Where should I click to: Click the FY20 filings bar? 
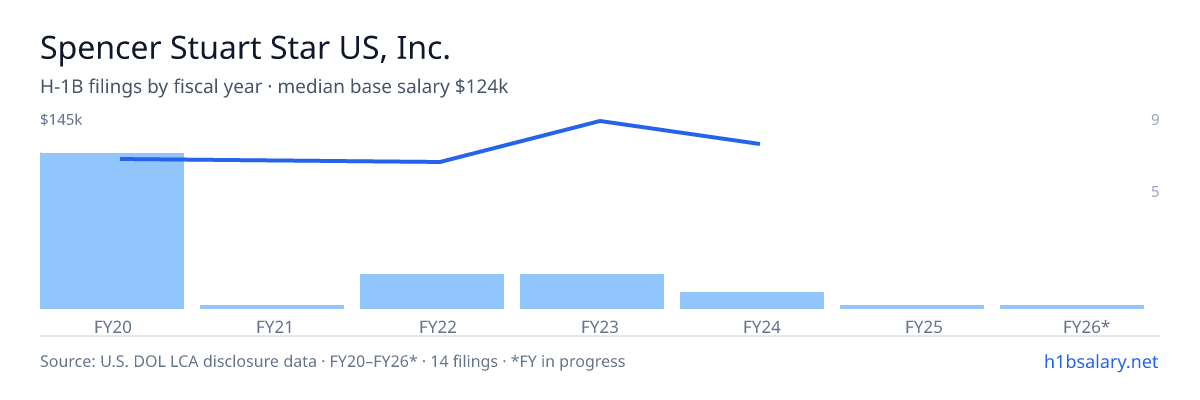(112, 231)
